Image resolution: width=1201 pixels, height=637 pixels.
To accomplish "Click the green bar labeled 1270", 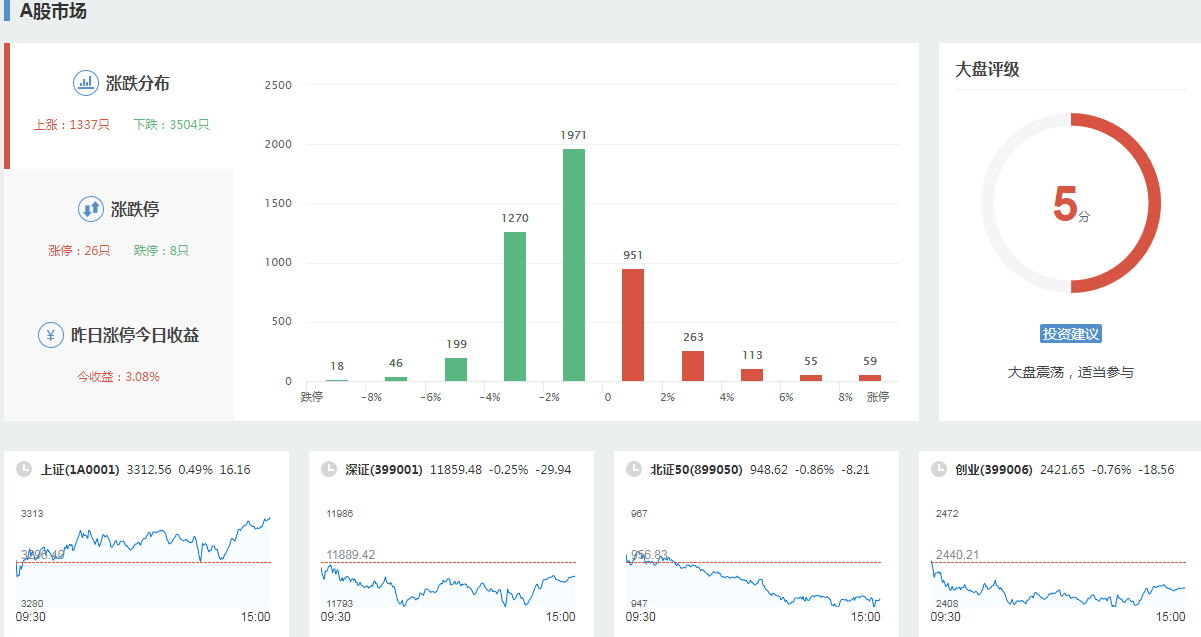I will click(515, 306).
